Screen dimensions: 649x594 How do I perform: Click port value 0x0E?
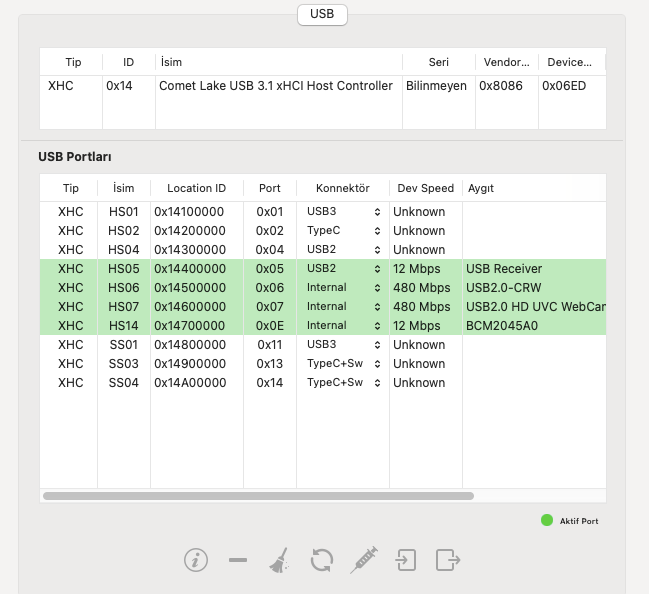tap(270, 326)
